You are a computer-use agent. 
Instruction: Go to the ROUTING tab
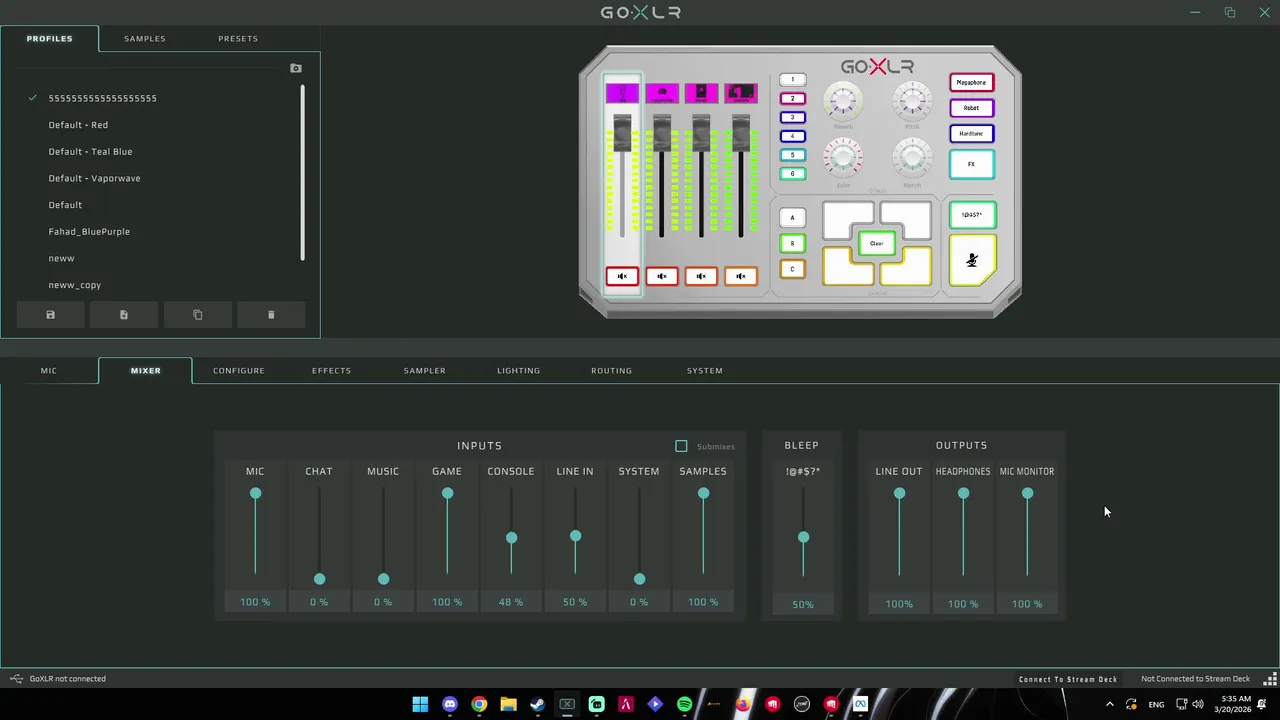(x=611, y=371)
